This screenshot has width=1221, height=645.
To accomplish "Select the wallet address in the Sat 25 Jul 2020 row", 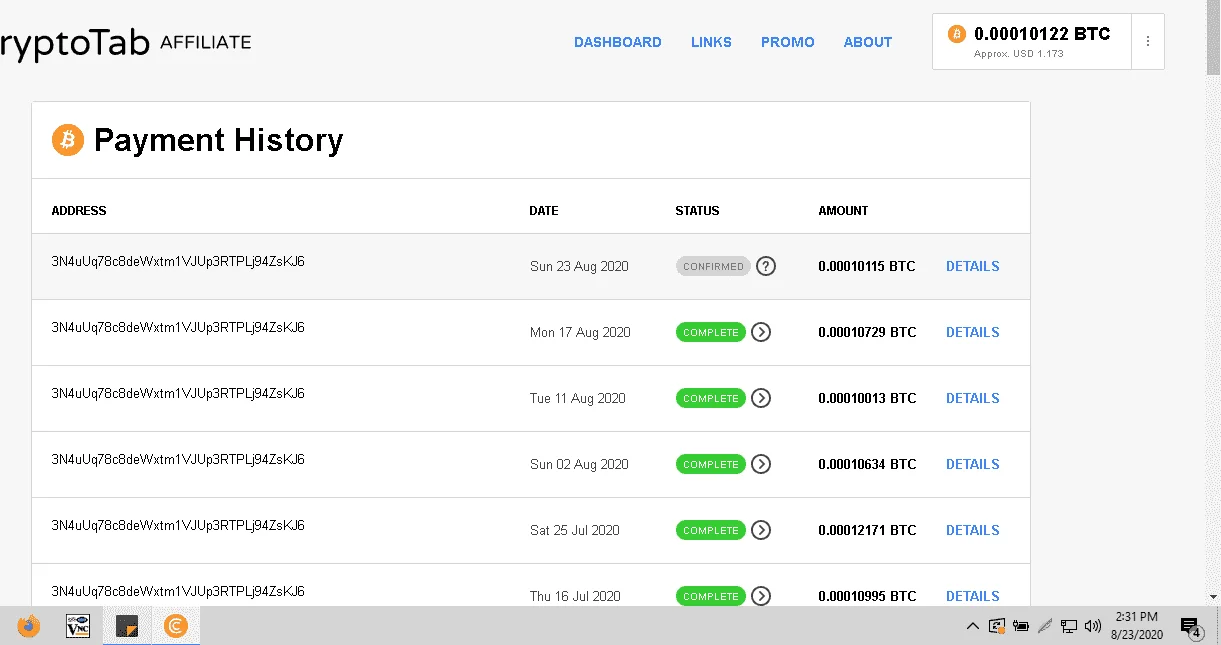I will [178, 525].
